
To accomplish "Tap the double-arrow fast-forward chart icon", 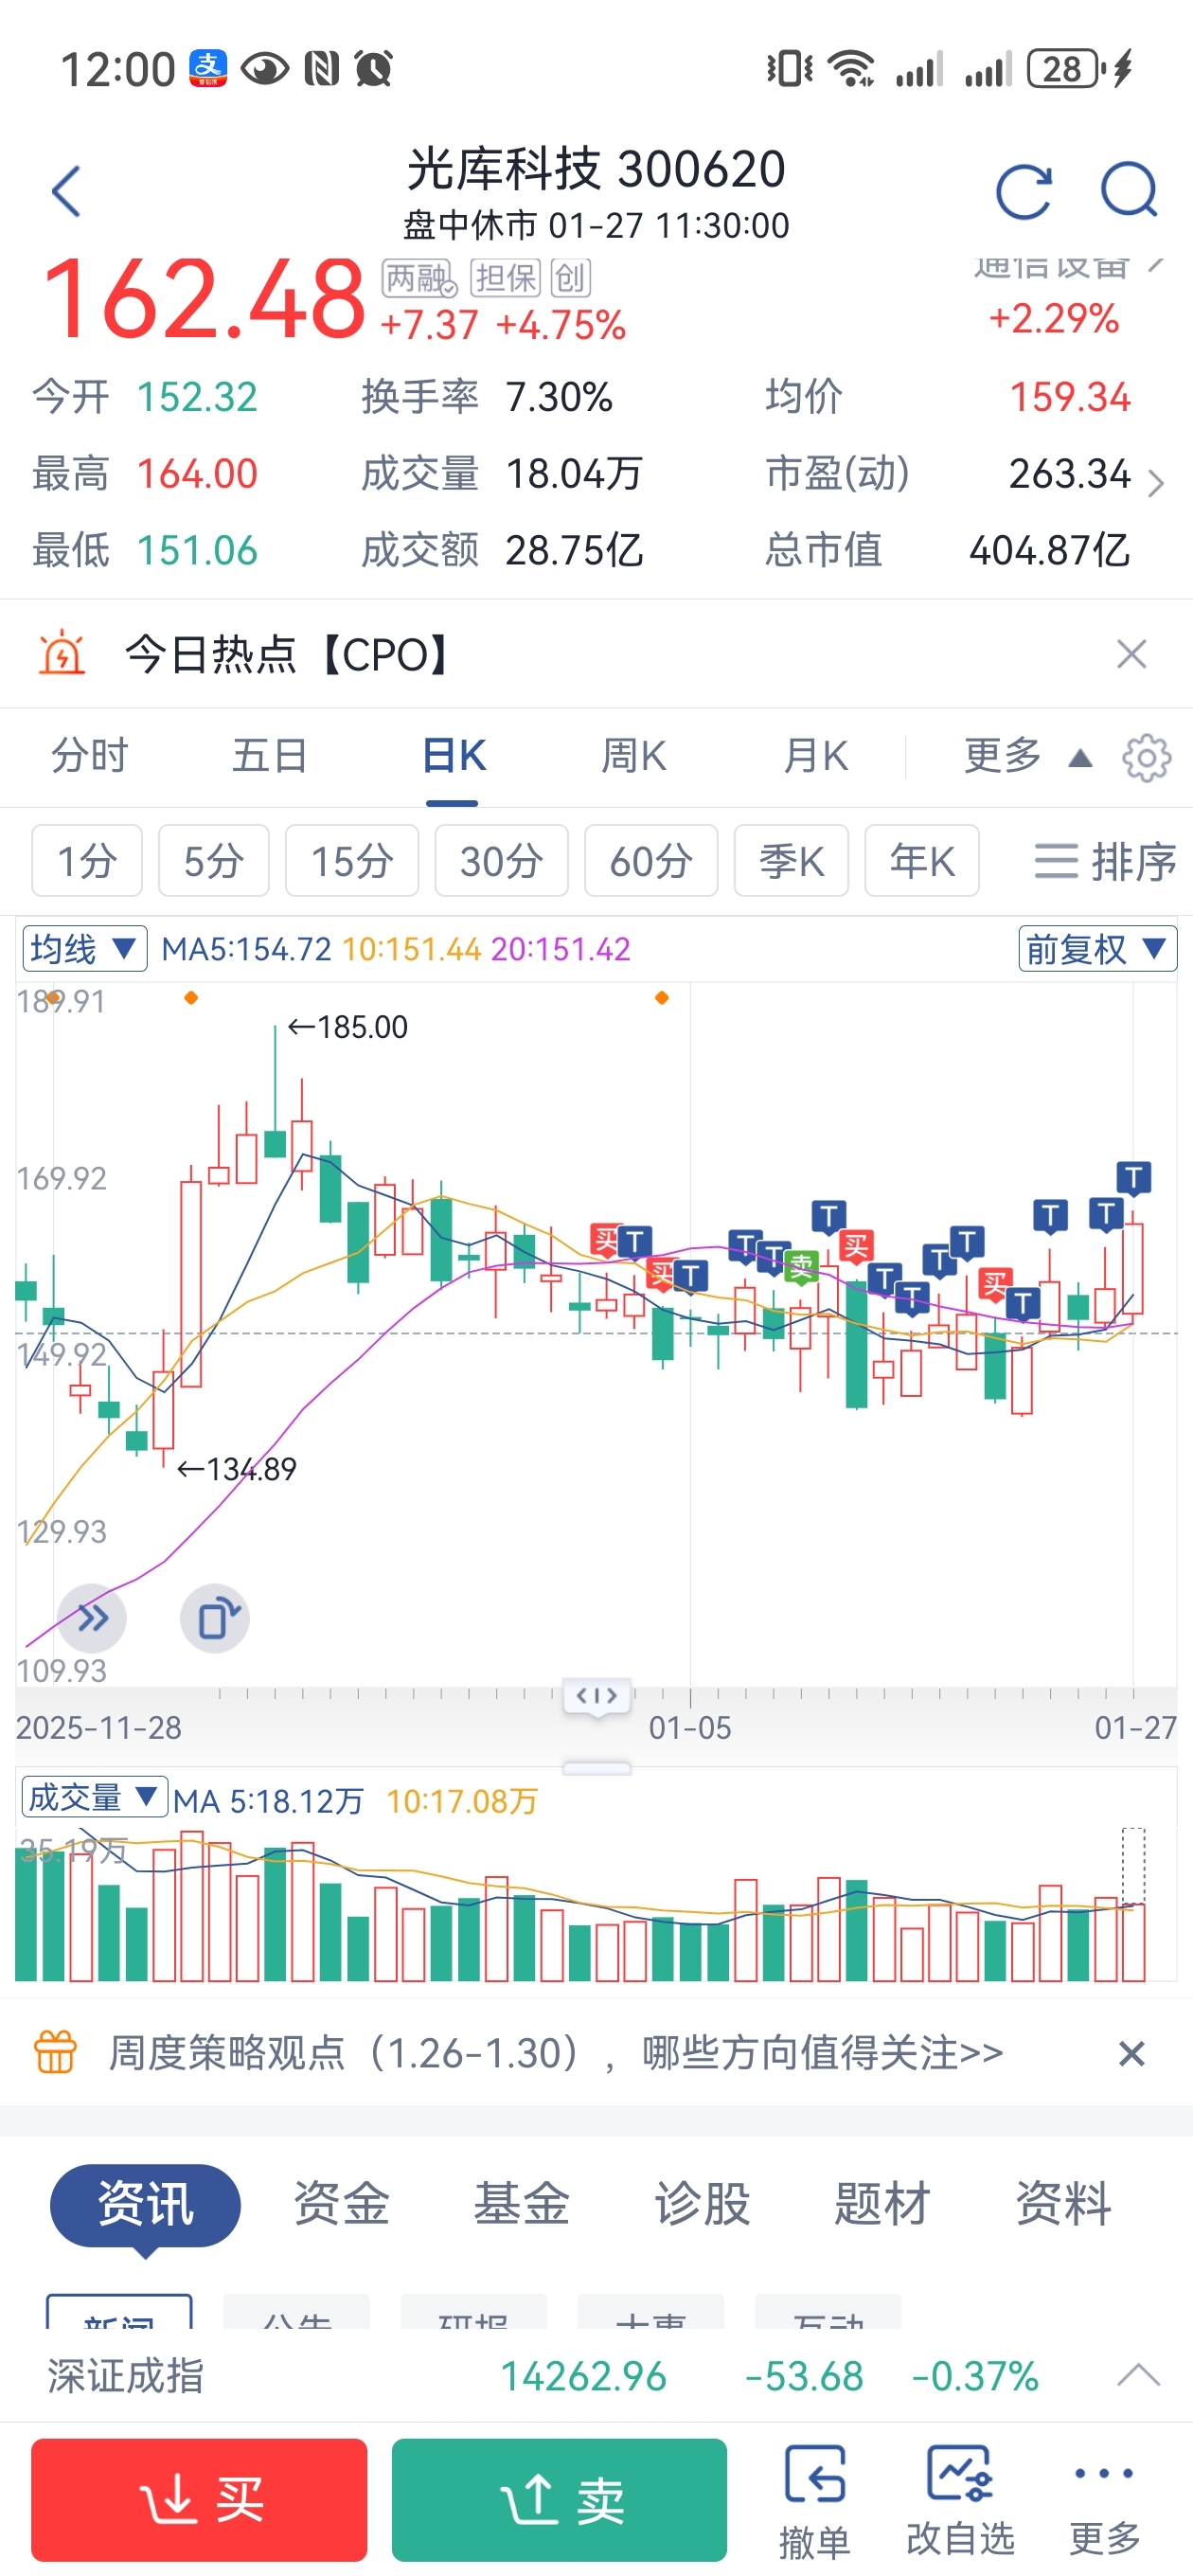I will click(92, 1617).
